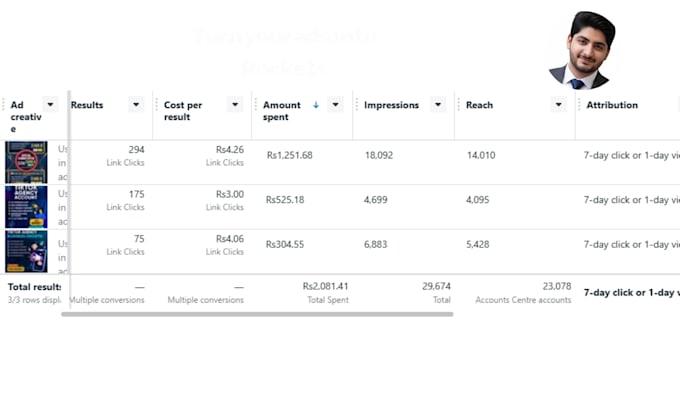Viewport: 680px width, 409px height.
Task: Open the Impressions column dropdown arrow
Action: pyautogui.click(x=438, y=105)
